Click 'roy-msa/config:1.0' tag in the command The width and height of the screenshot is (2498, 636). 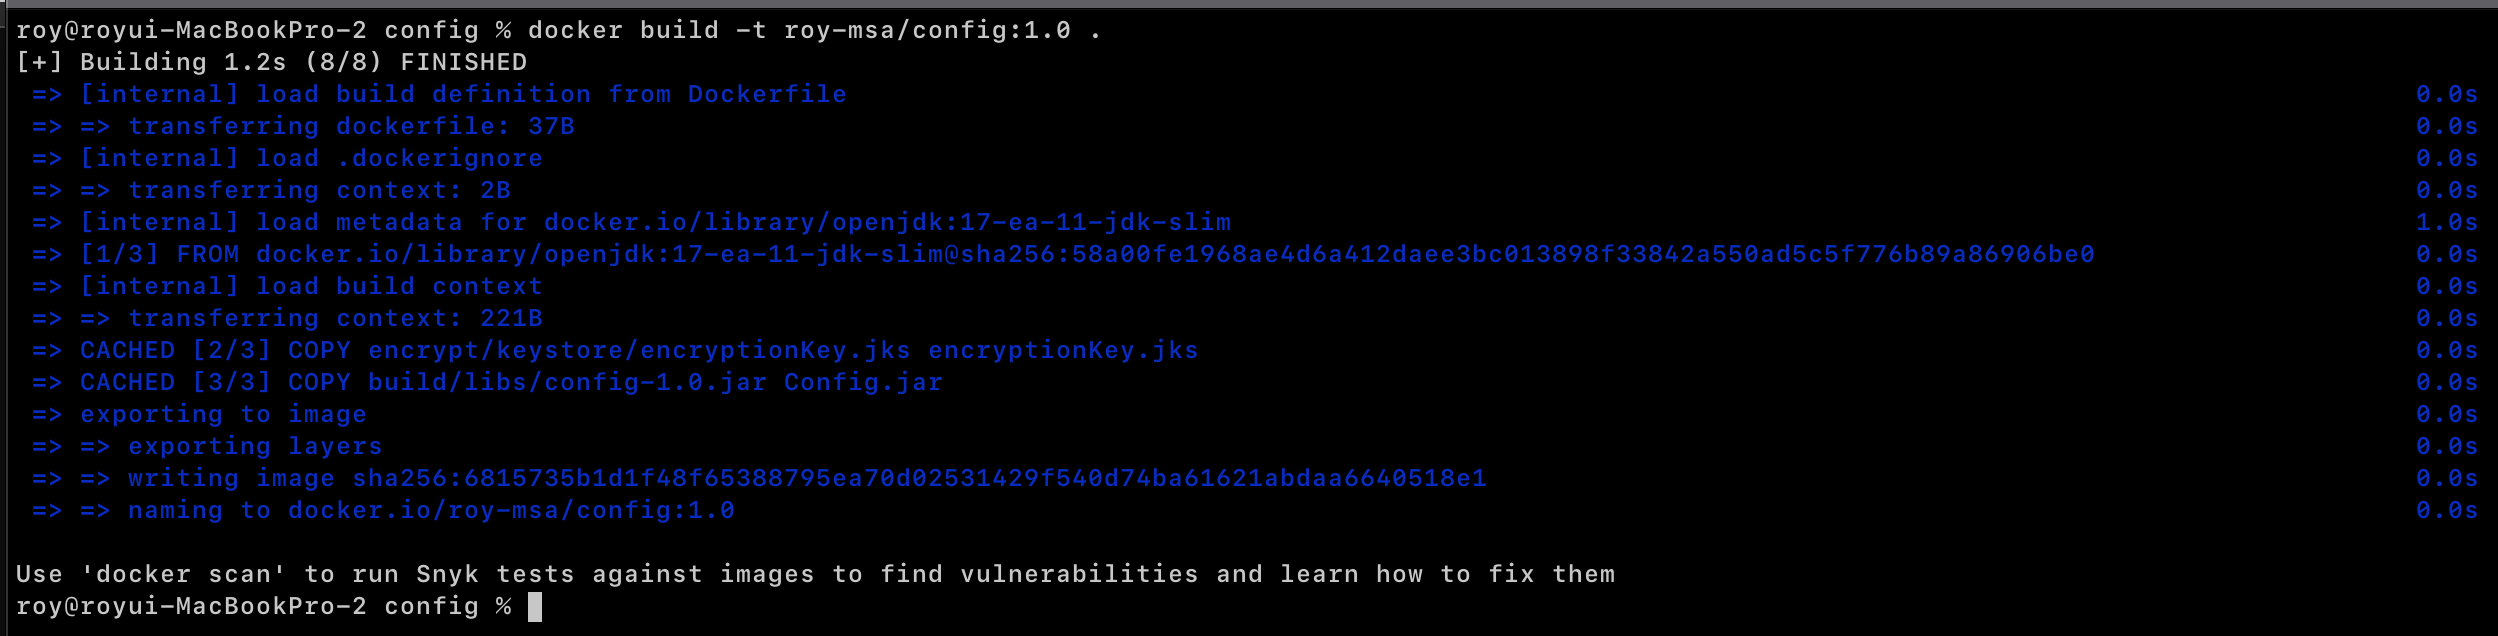point(927,30)
